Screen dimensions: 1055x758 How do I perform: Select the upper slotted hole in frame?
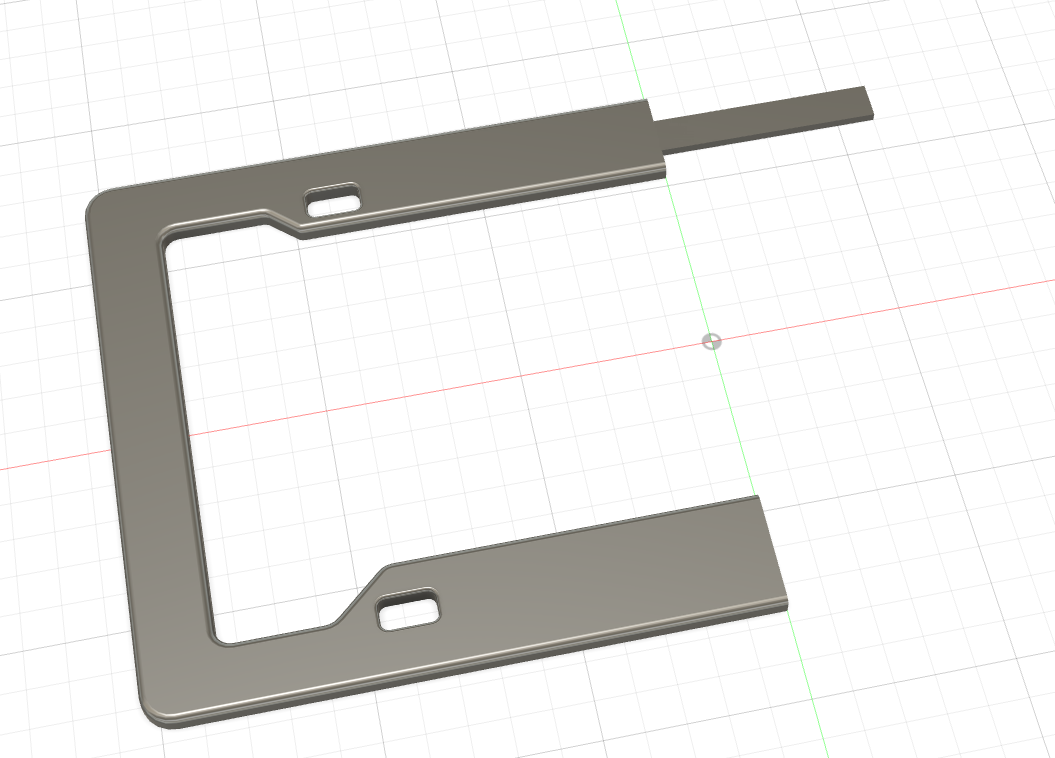click(332, 200)
